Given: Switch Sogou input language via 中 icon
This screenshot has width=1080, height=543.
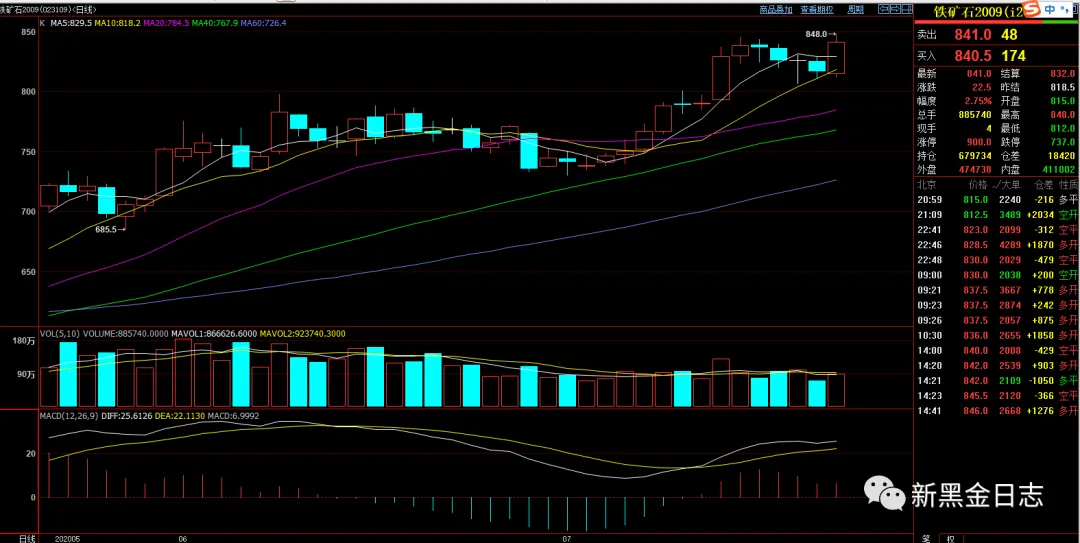Looking at the screenshot, I should [x=1049, y=9].
